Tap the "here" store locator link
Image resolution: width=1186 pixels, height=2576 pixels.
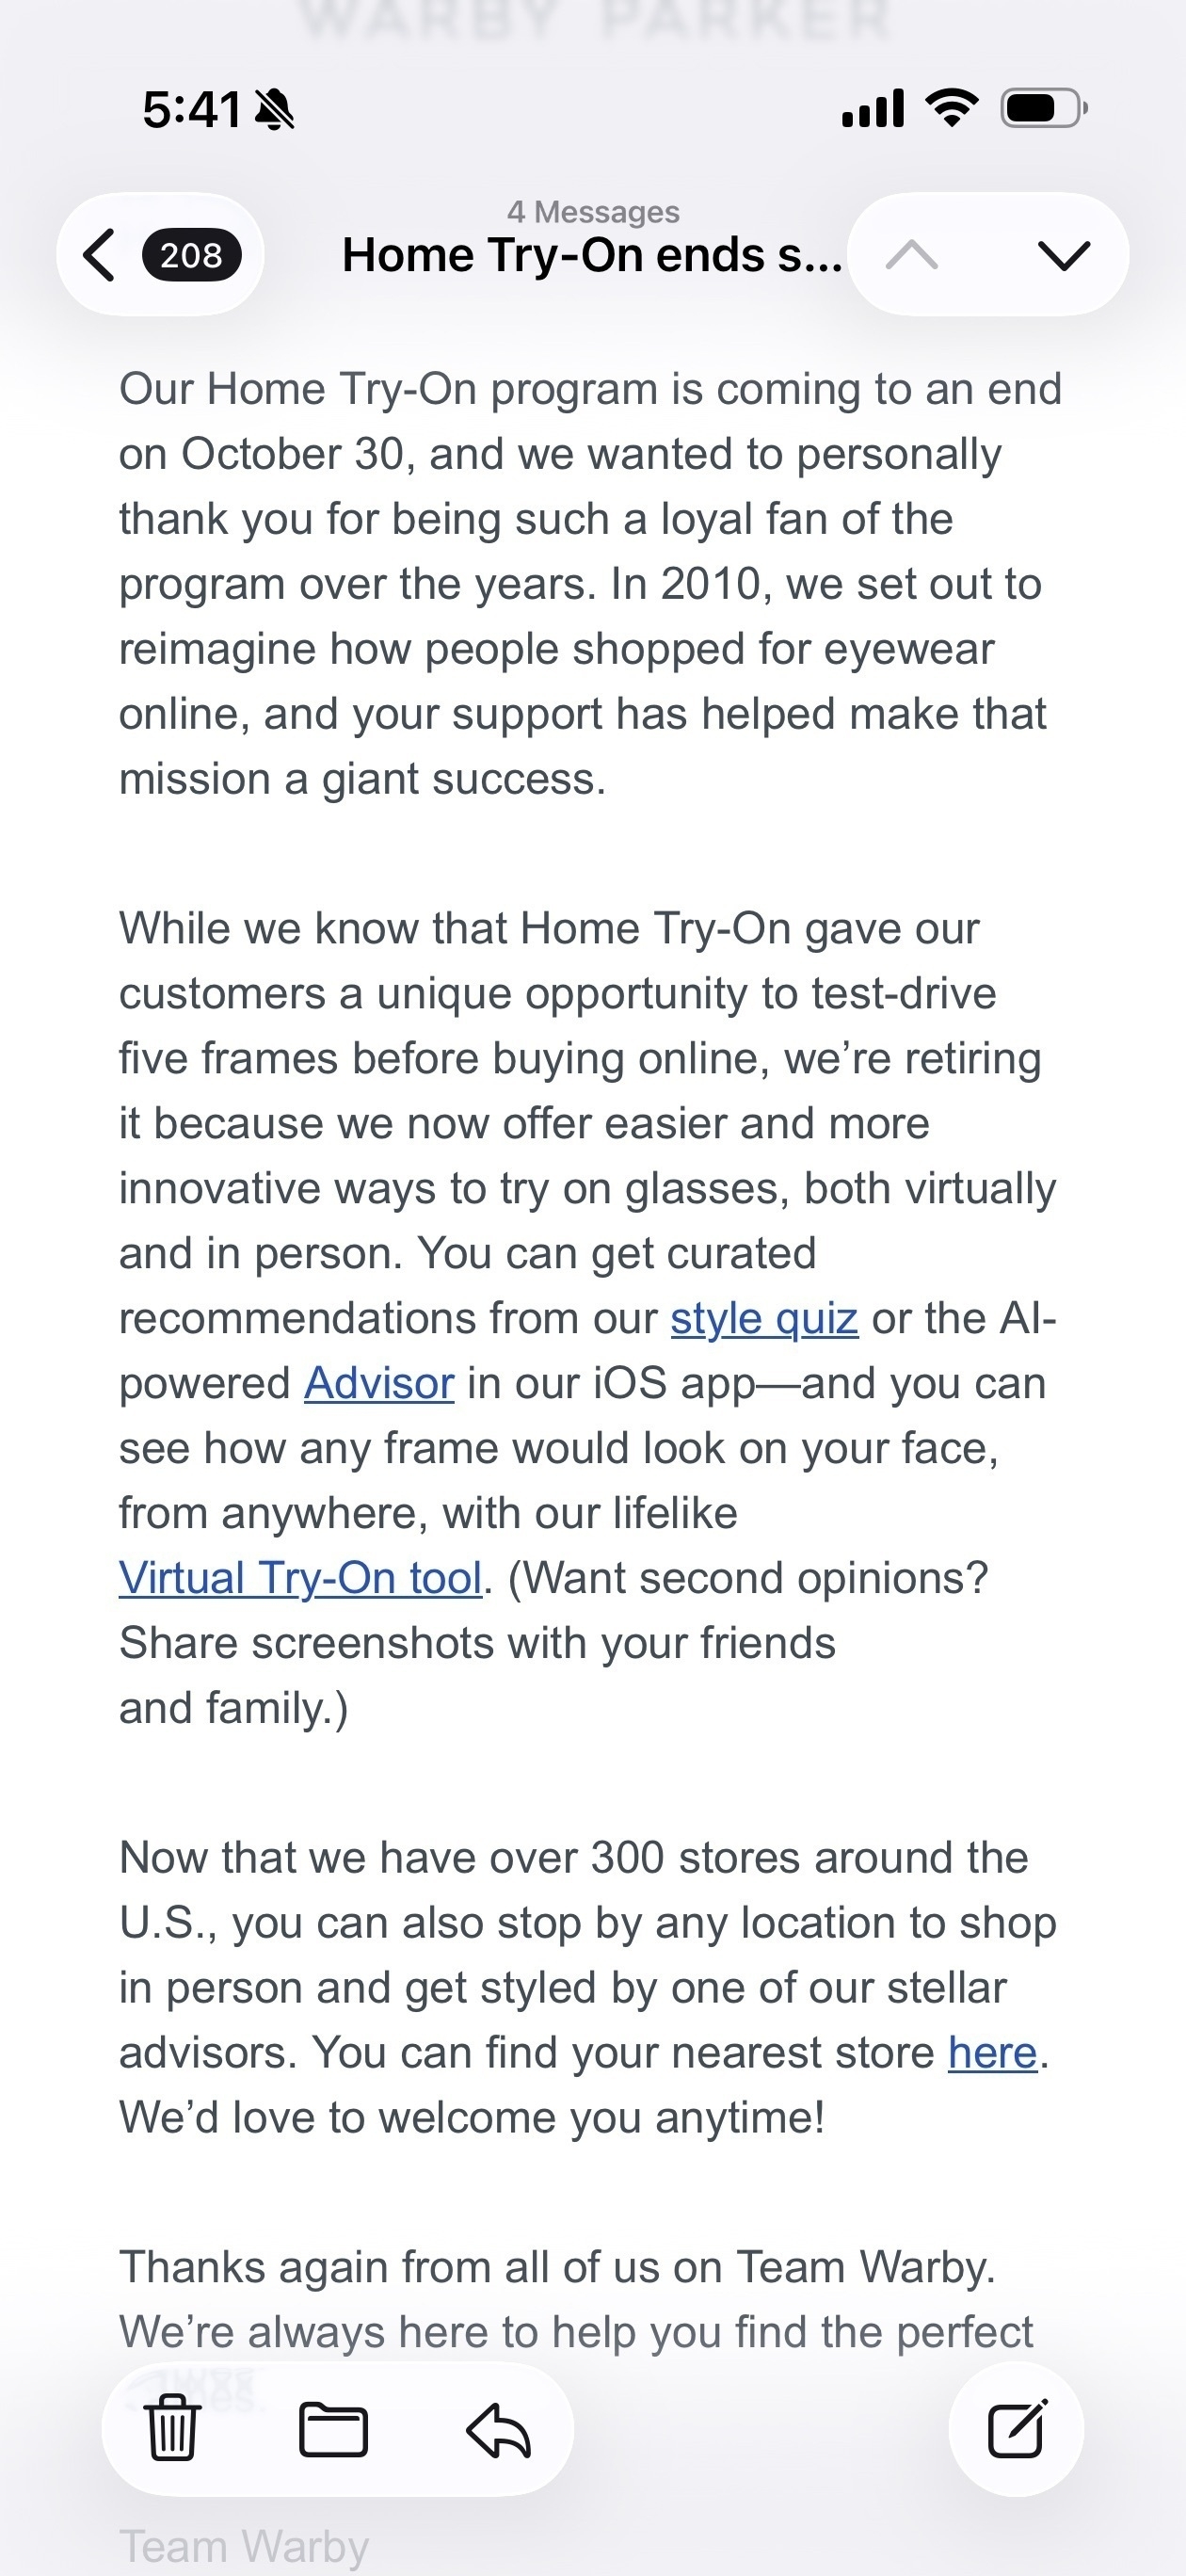[992, 2053]
